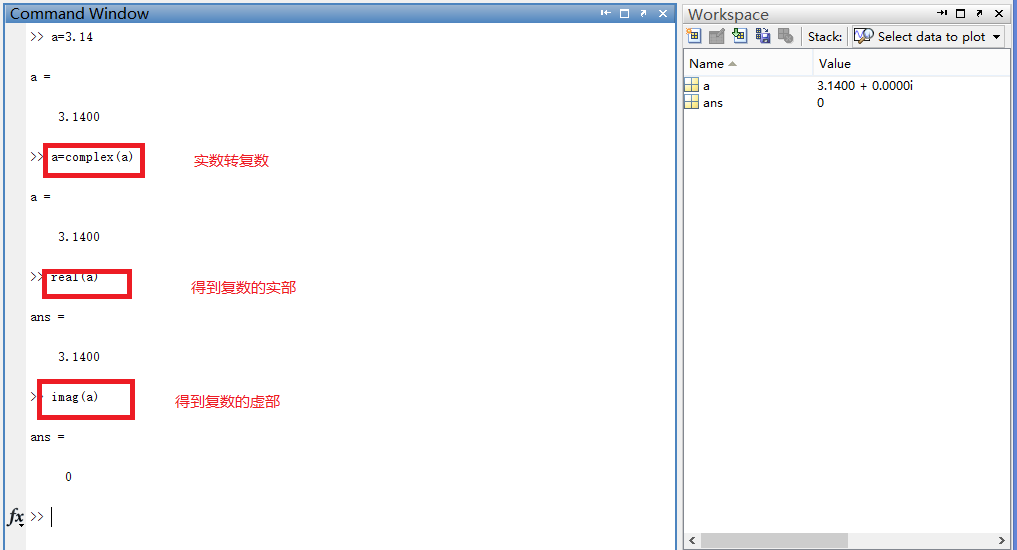
Task: Maximize the Command Window panel
Action: click(625, 13)
